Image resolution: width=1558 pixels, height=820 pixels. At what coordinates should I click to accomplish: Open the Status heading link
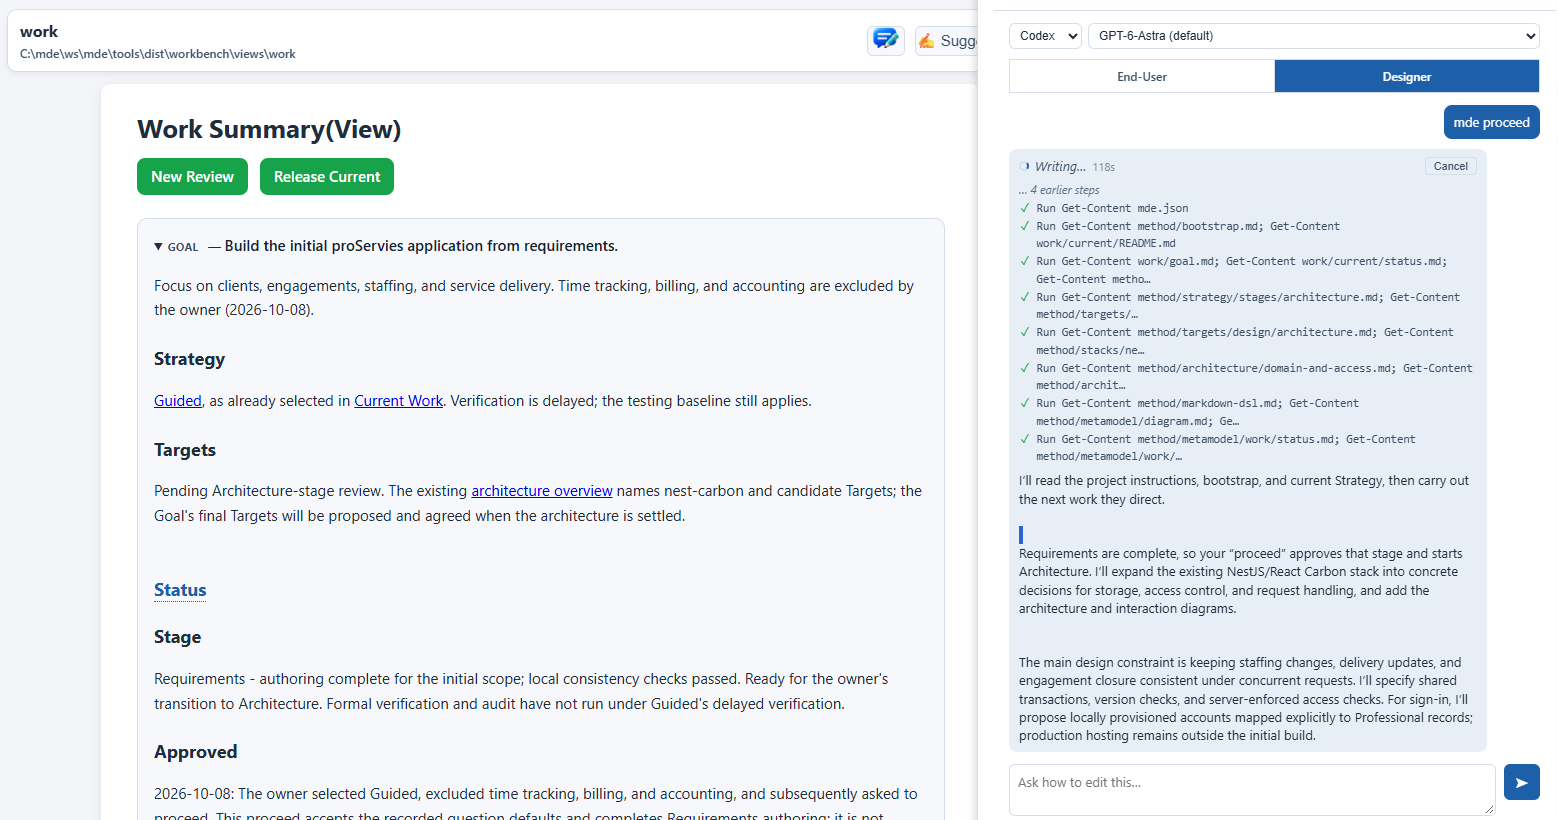[x=180, y=590]
